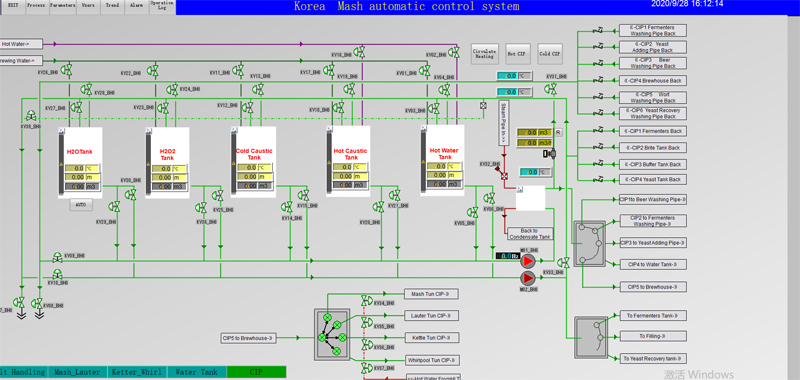Select valve KY26 near Brewing Water line
This screenshot has height=380, width=800.
[66, 70]
